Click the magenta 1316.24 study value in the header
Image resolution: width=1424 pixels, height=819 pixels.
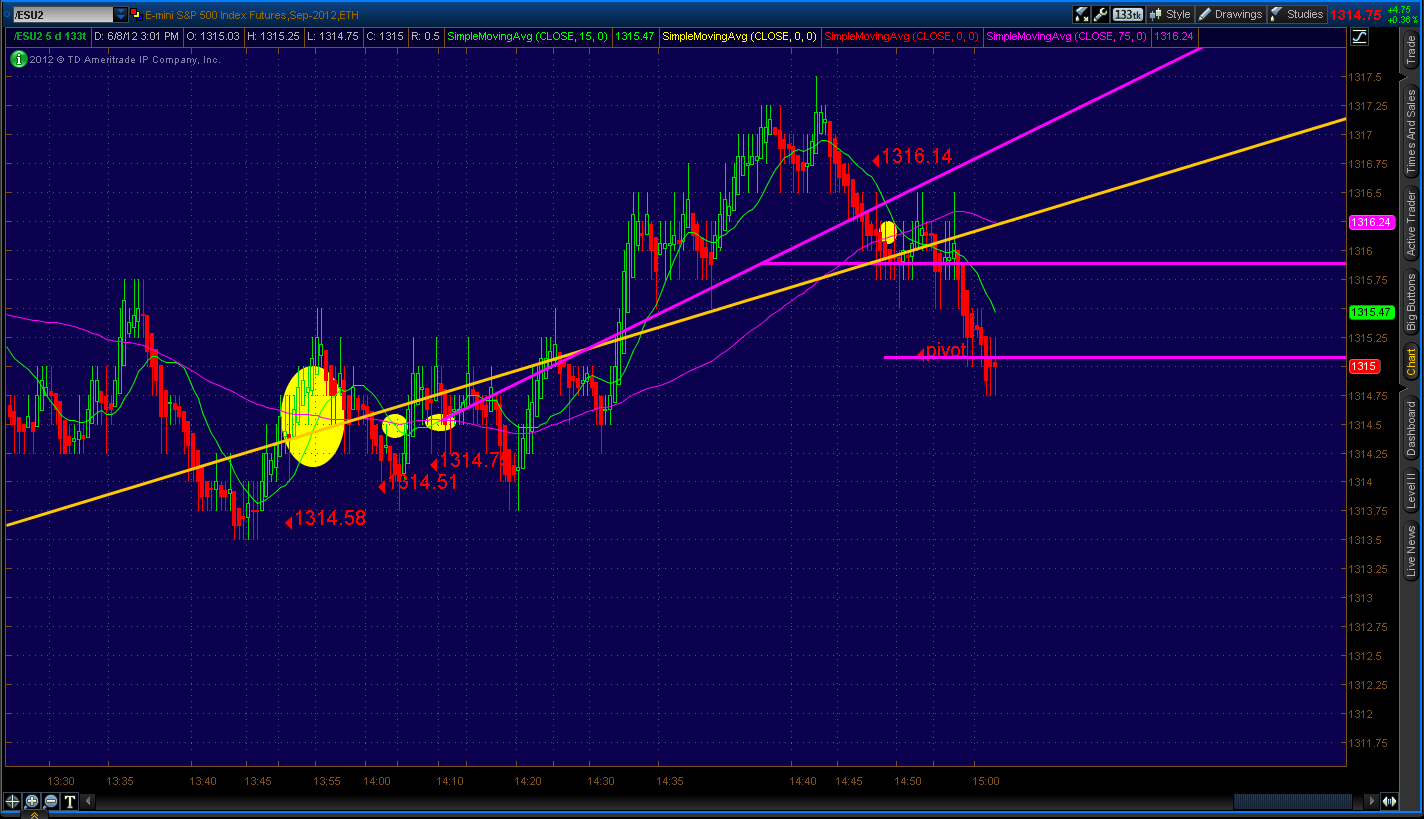pyautogui.click(x=1173, y=37)
